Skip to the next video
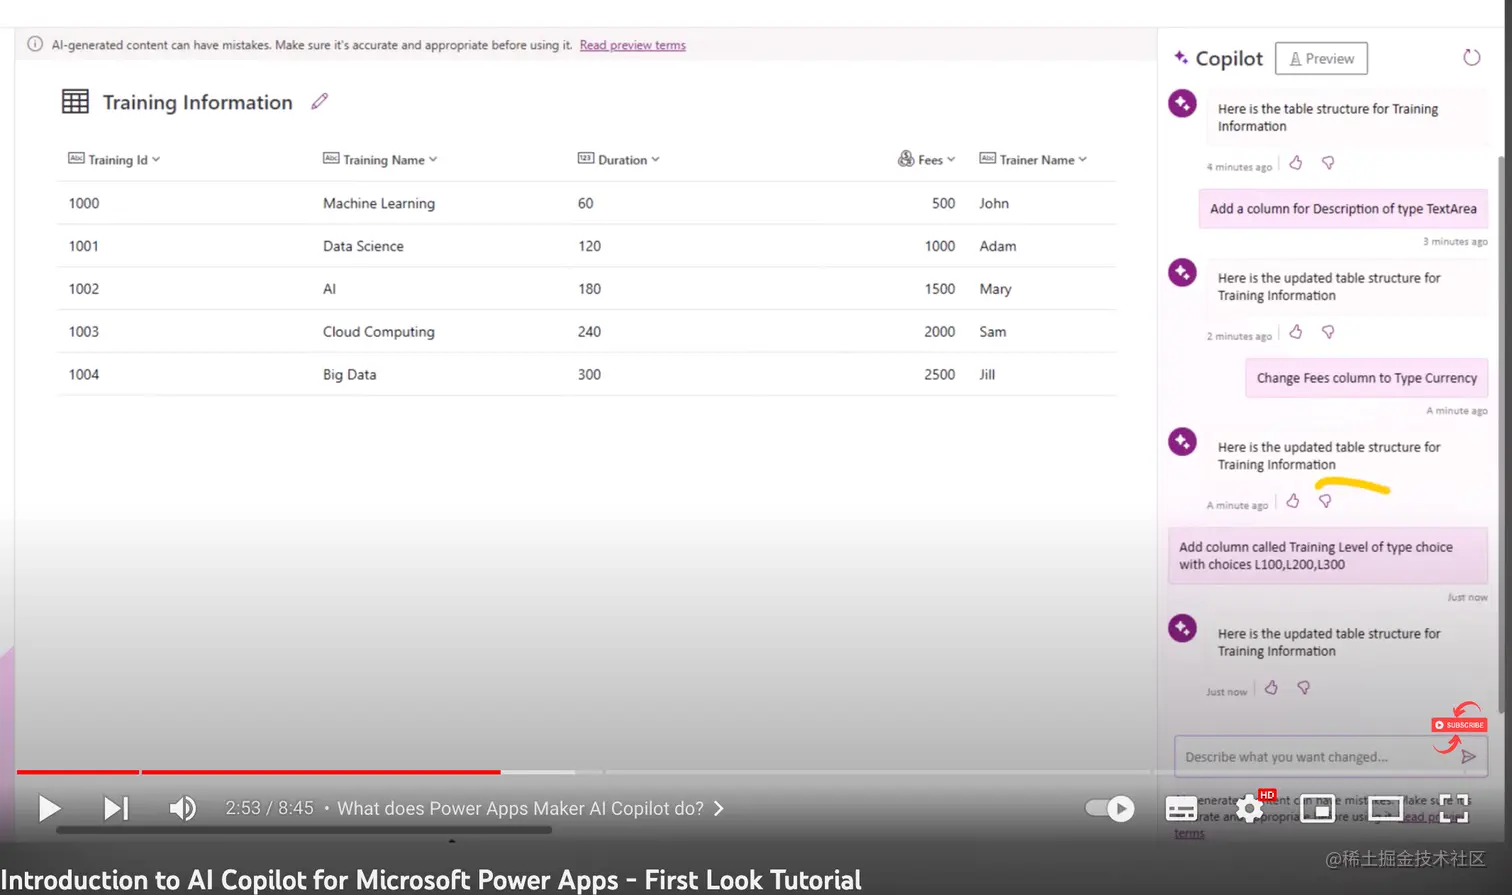 tap(116, 808)
